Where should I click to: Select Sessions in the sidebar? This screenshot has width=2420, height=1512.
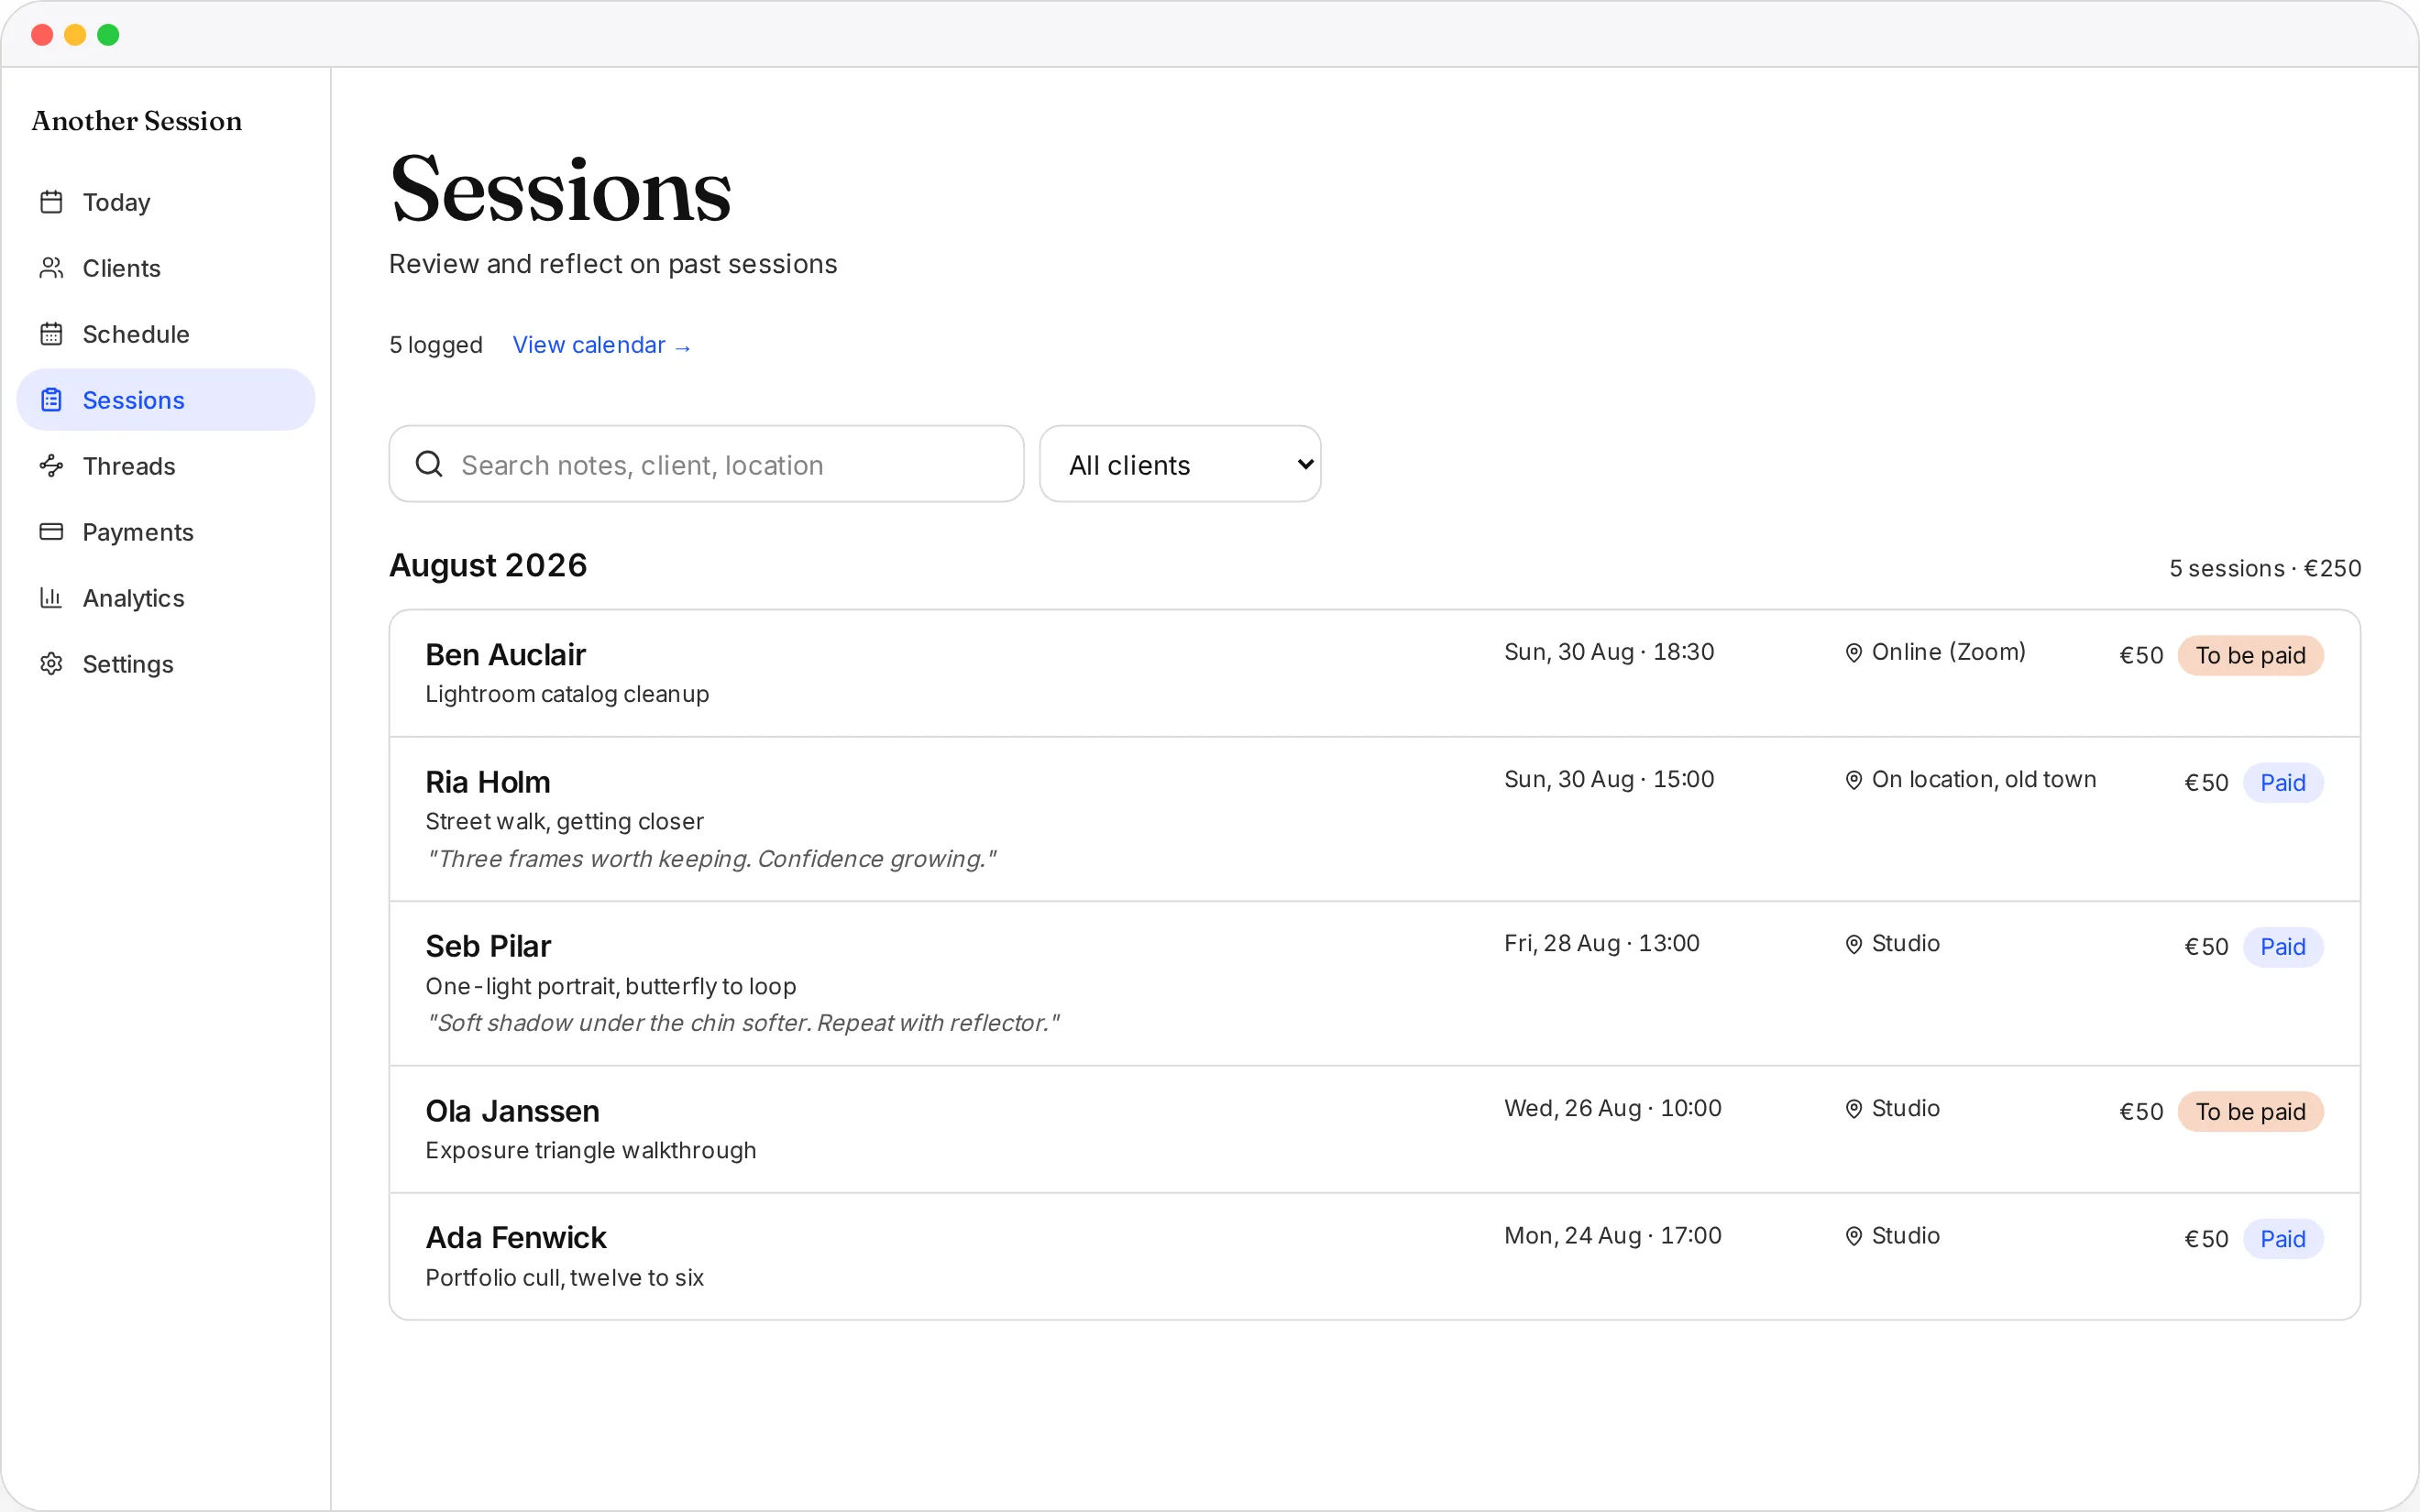click(166, 400)
